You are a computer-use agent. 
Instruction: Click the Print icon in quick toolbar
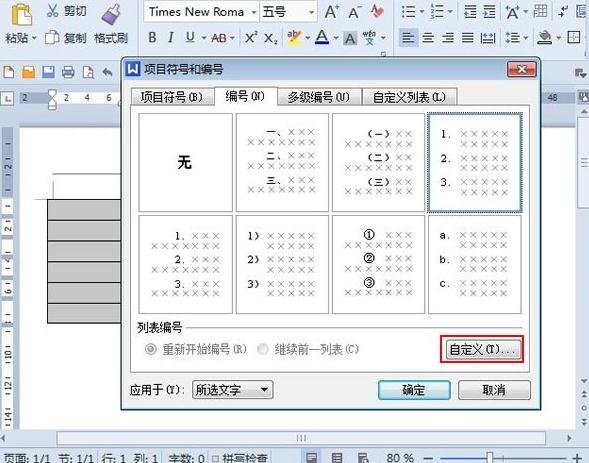pyautogui.click(x=68, y=71)
